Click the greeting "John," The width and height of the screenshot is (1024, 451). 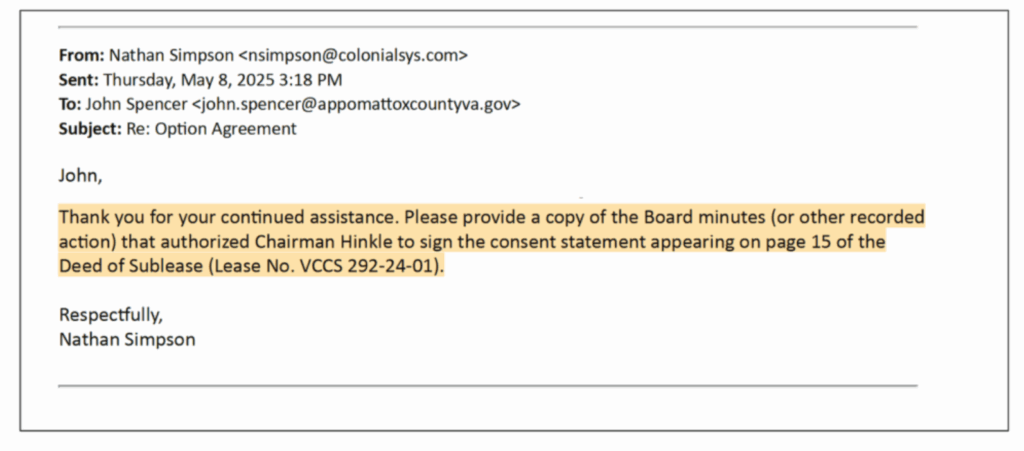(x=80, y=177)
